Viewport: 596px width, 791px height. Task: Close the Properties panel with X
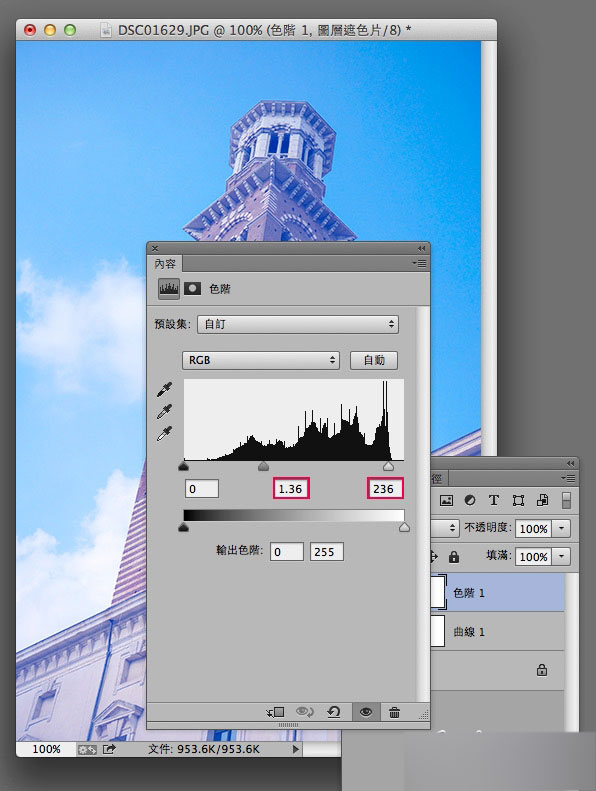coord(155,248)
